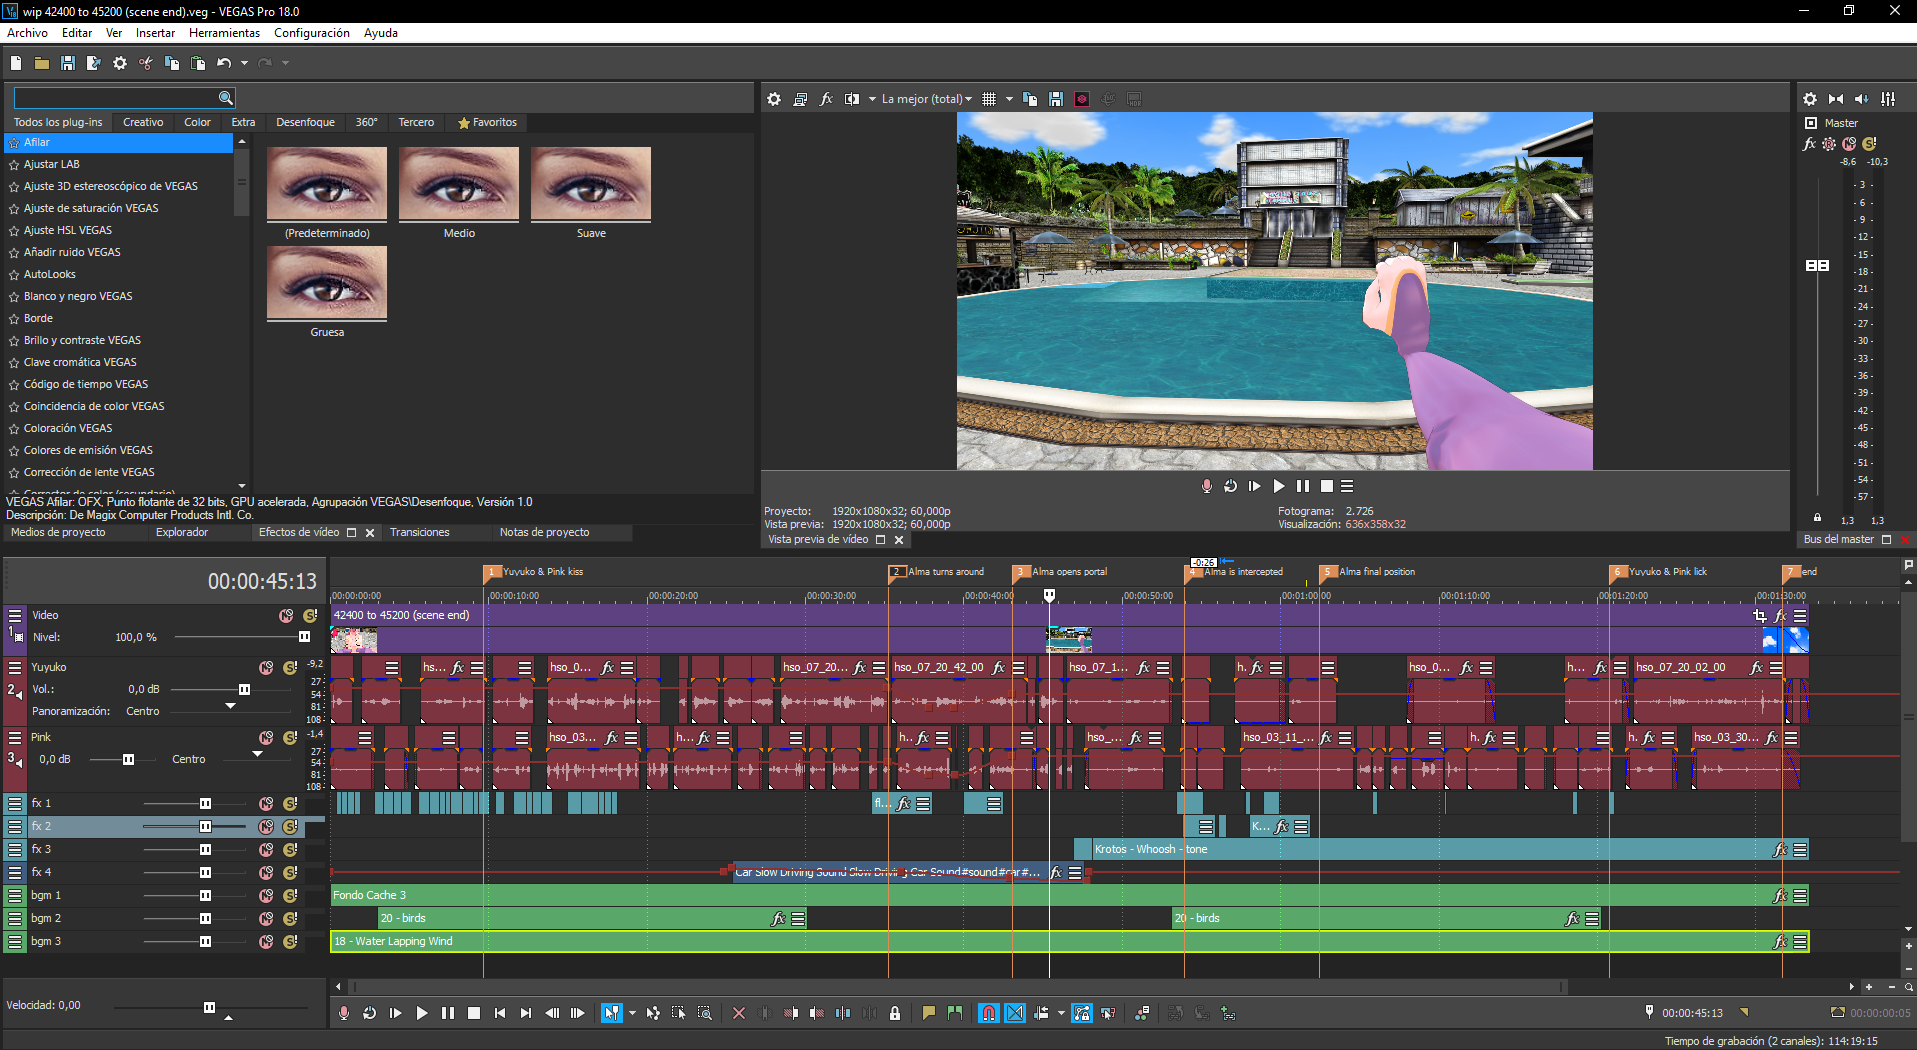
Task: Undo the last action
Action: pos(224,63)
